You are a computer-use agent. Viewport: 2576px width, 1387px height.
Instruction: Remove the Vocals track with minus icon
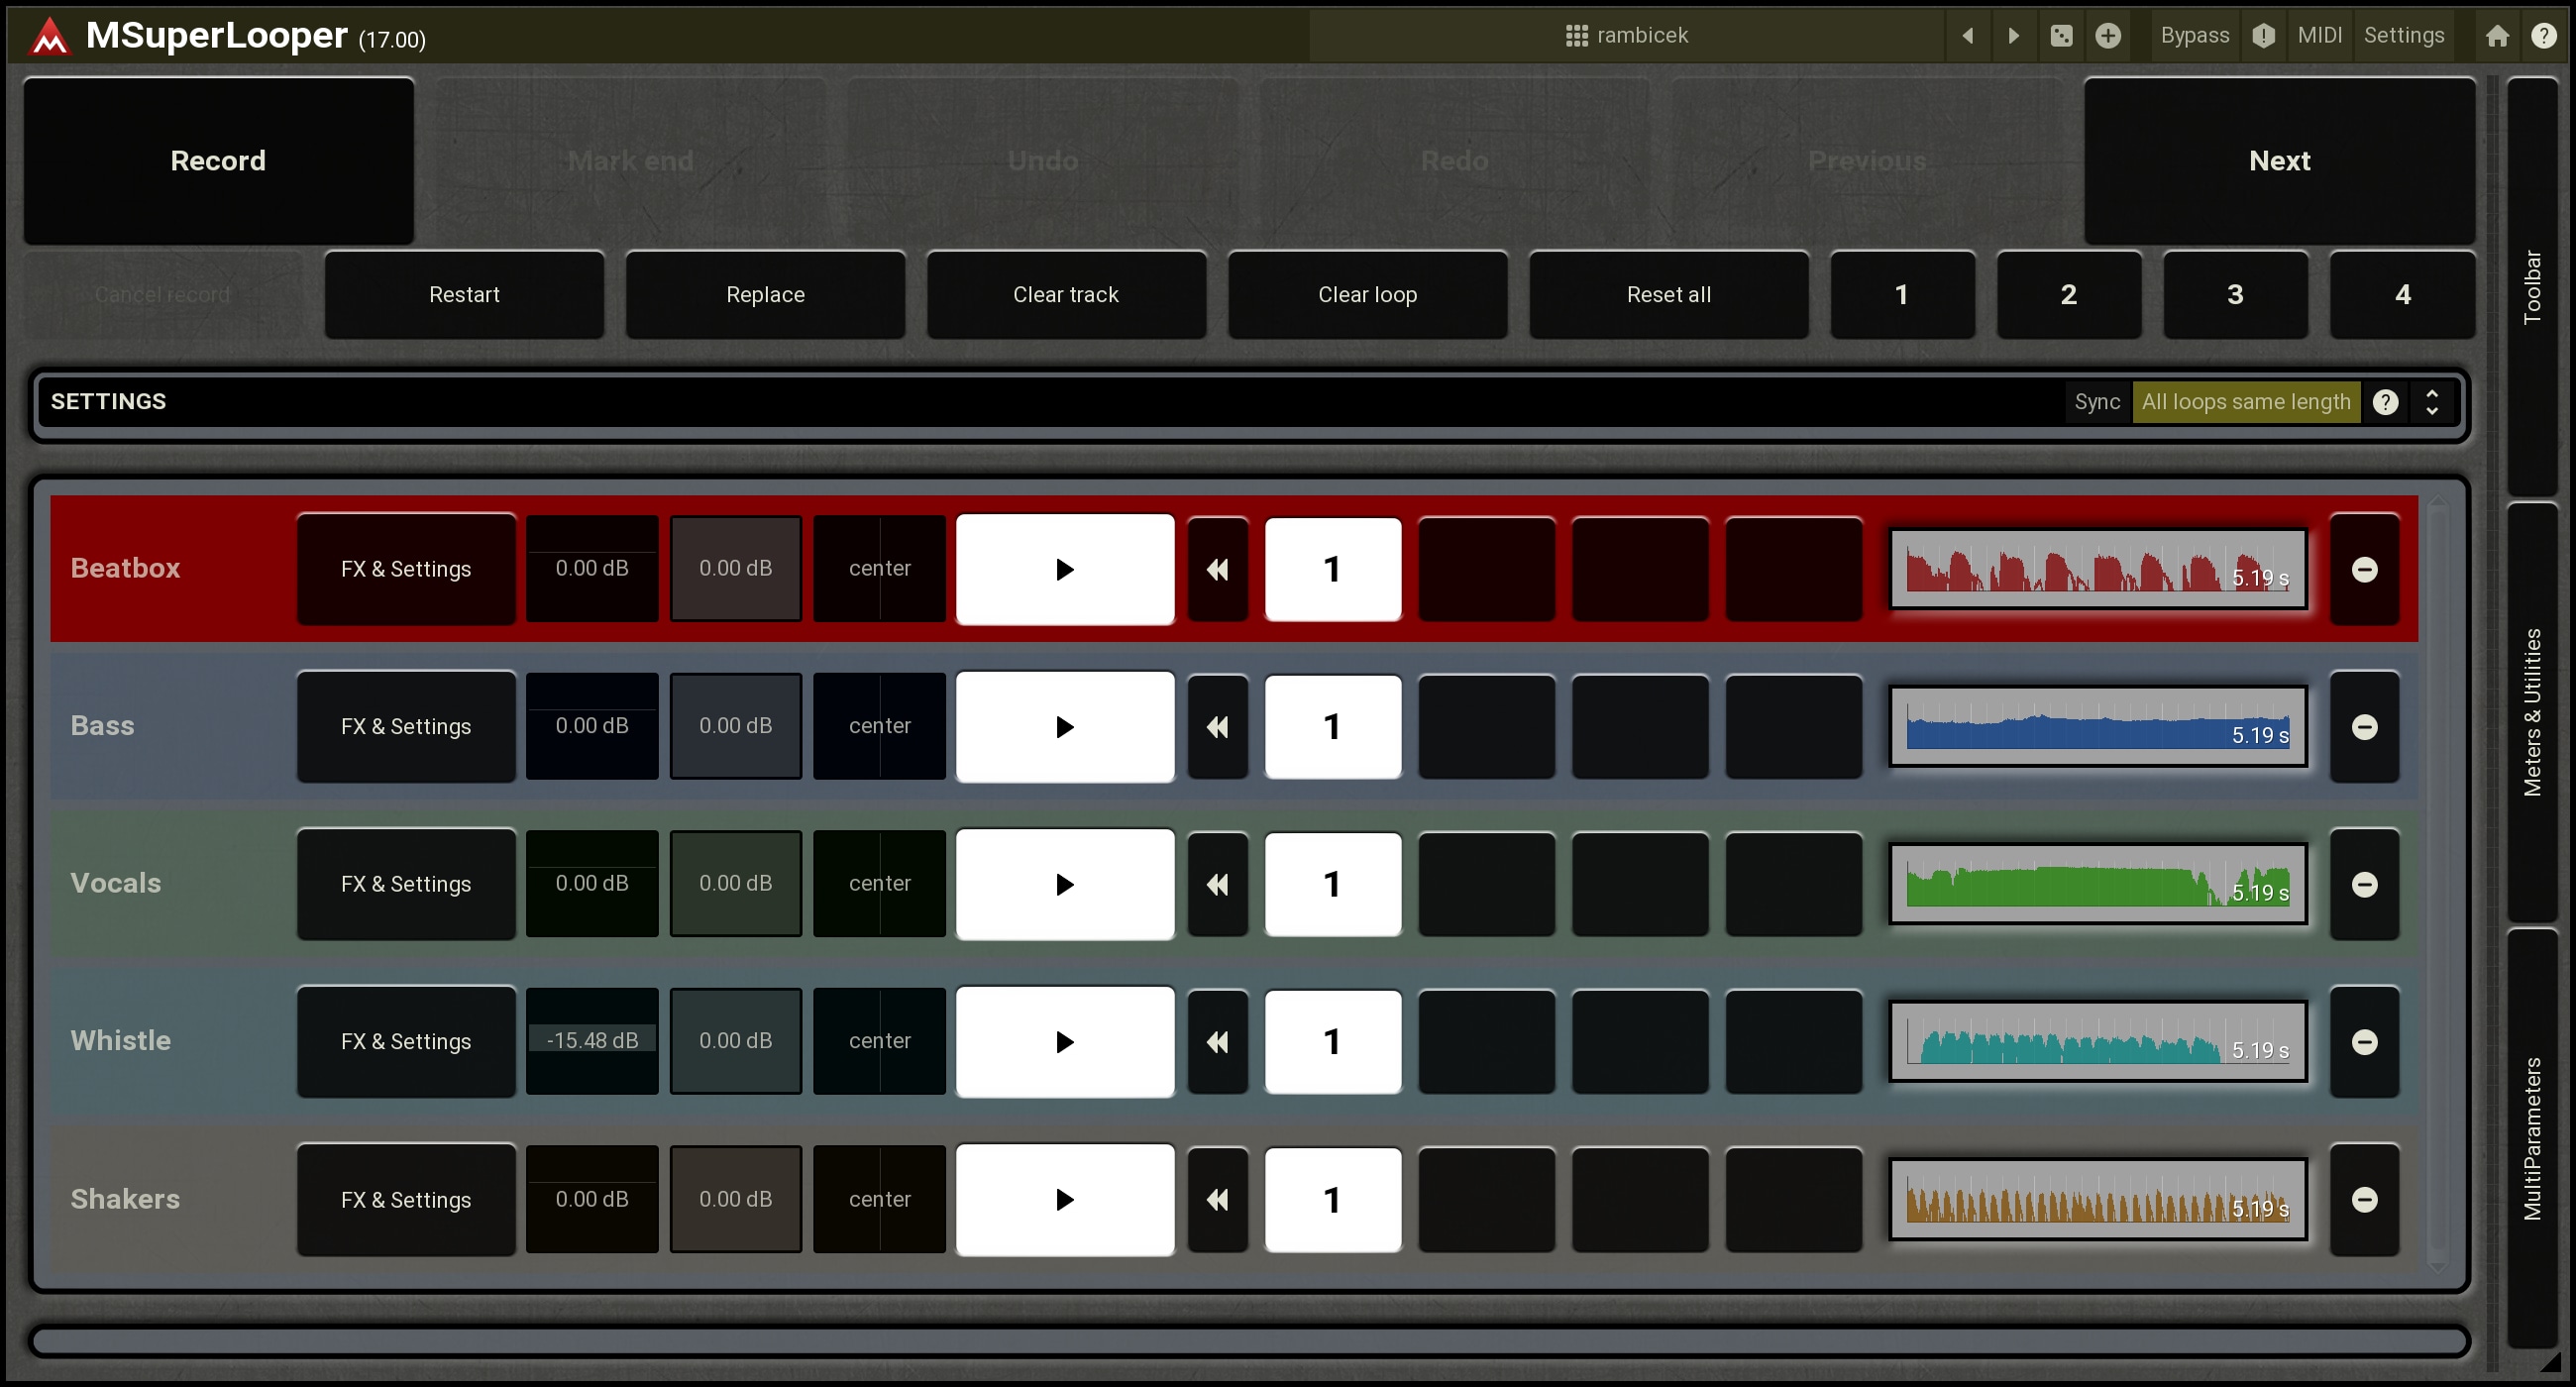[x=2364, y=884]
